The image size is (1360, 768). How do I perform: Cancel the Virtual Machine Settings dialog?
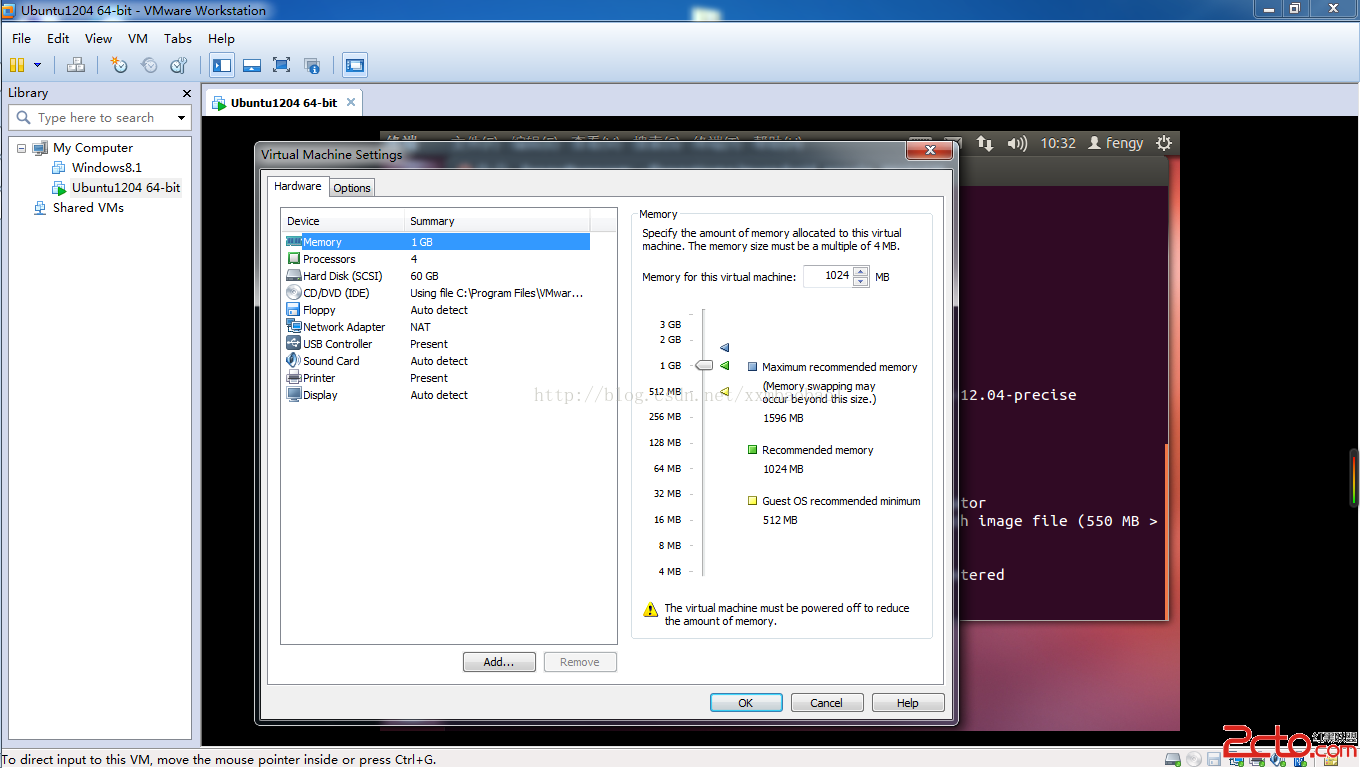click(827, 703)
